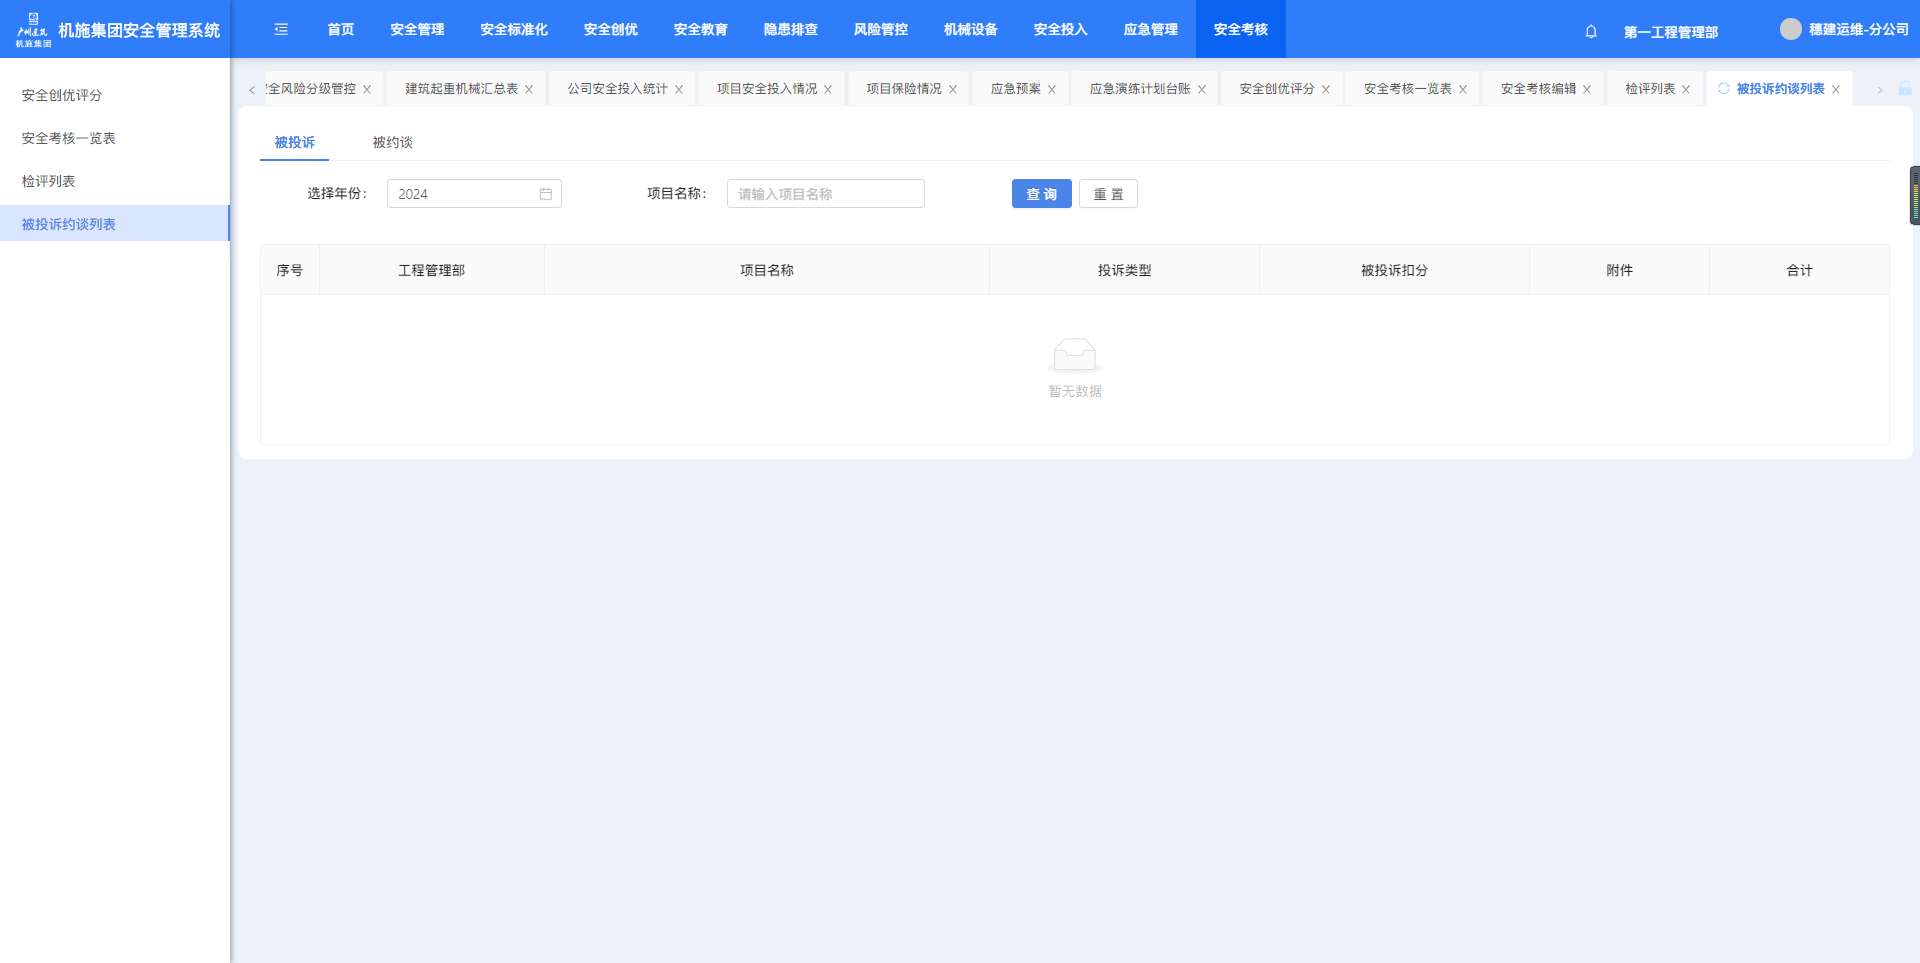The height and width of the screenshot is (963, 1920).
Task: Close the 检评列表 tab
Action: click(1686, 90)
